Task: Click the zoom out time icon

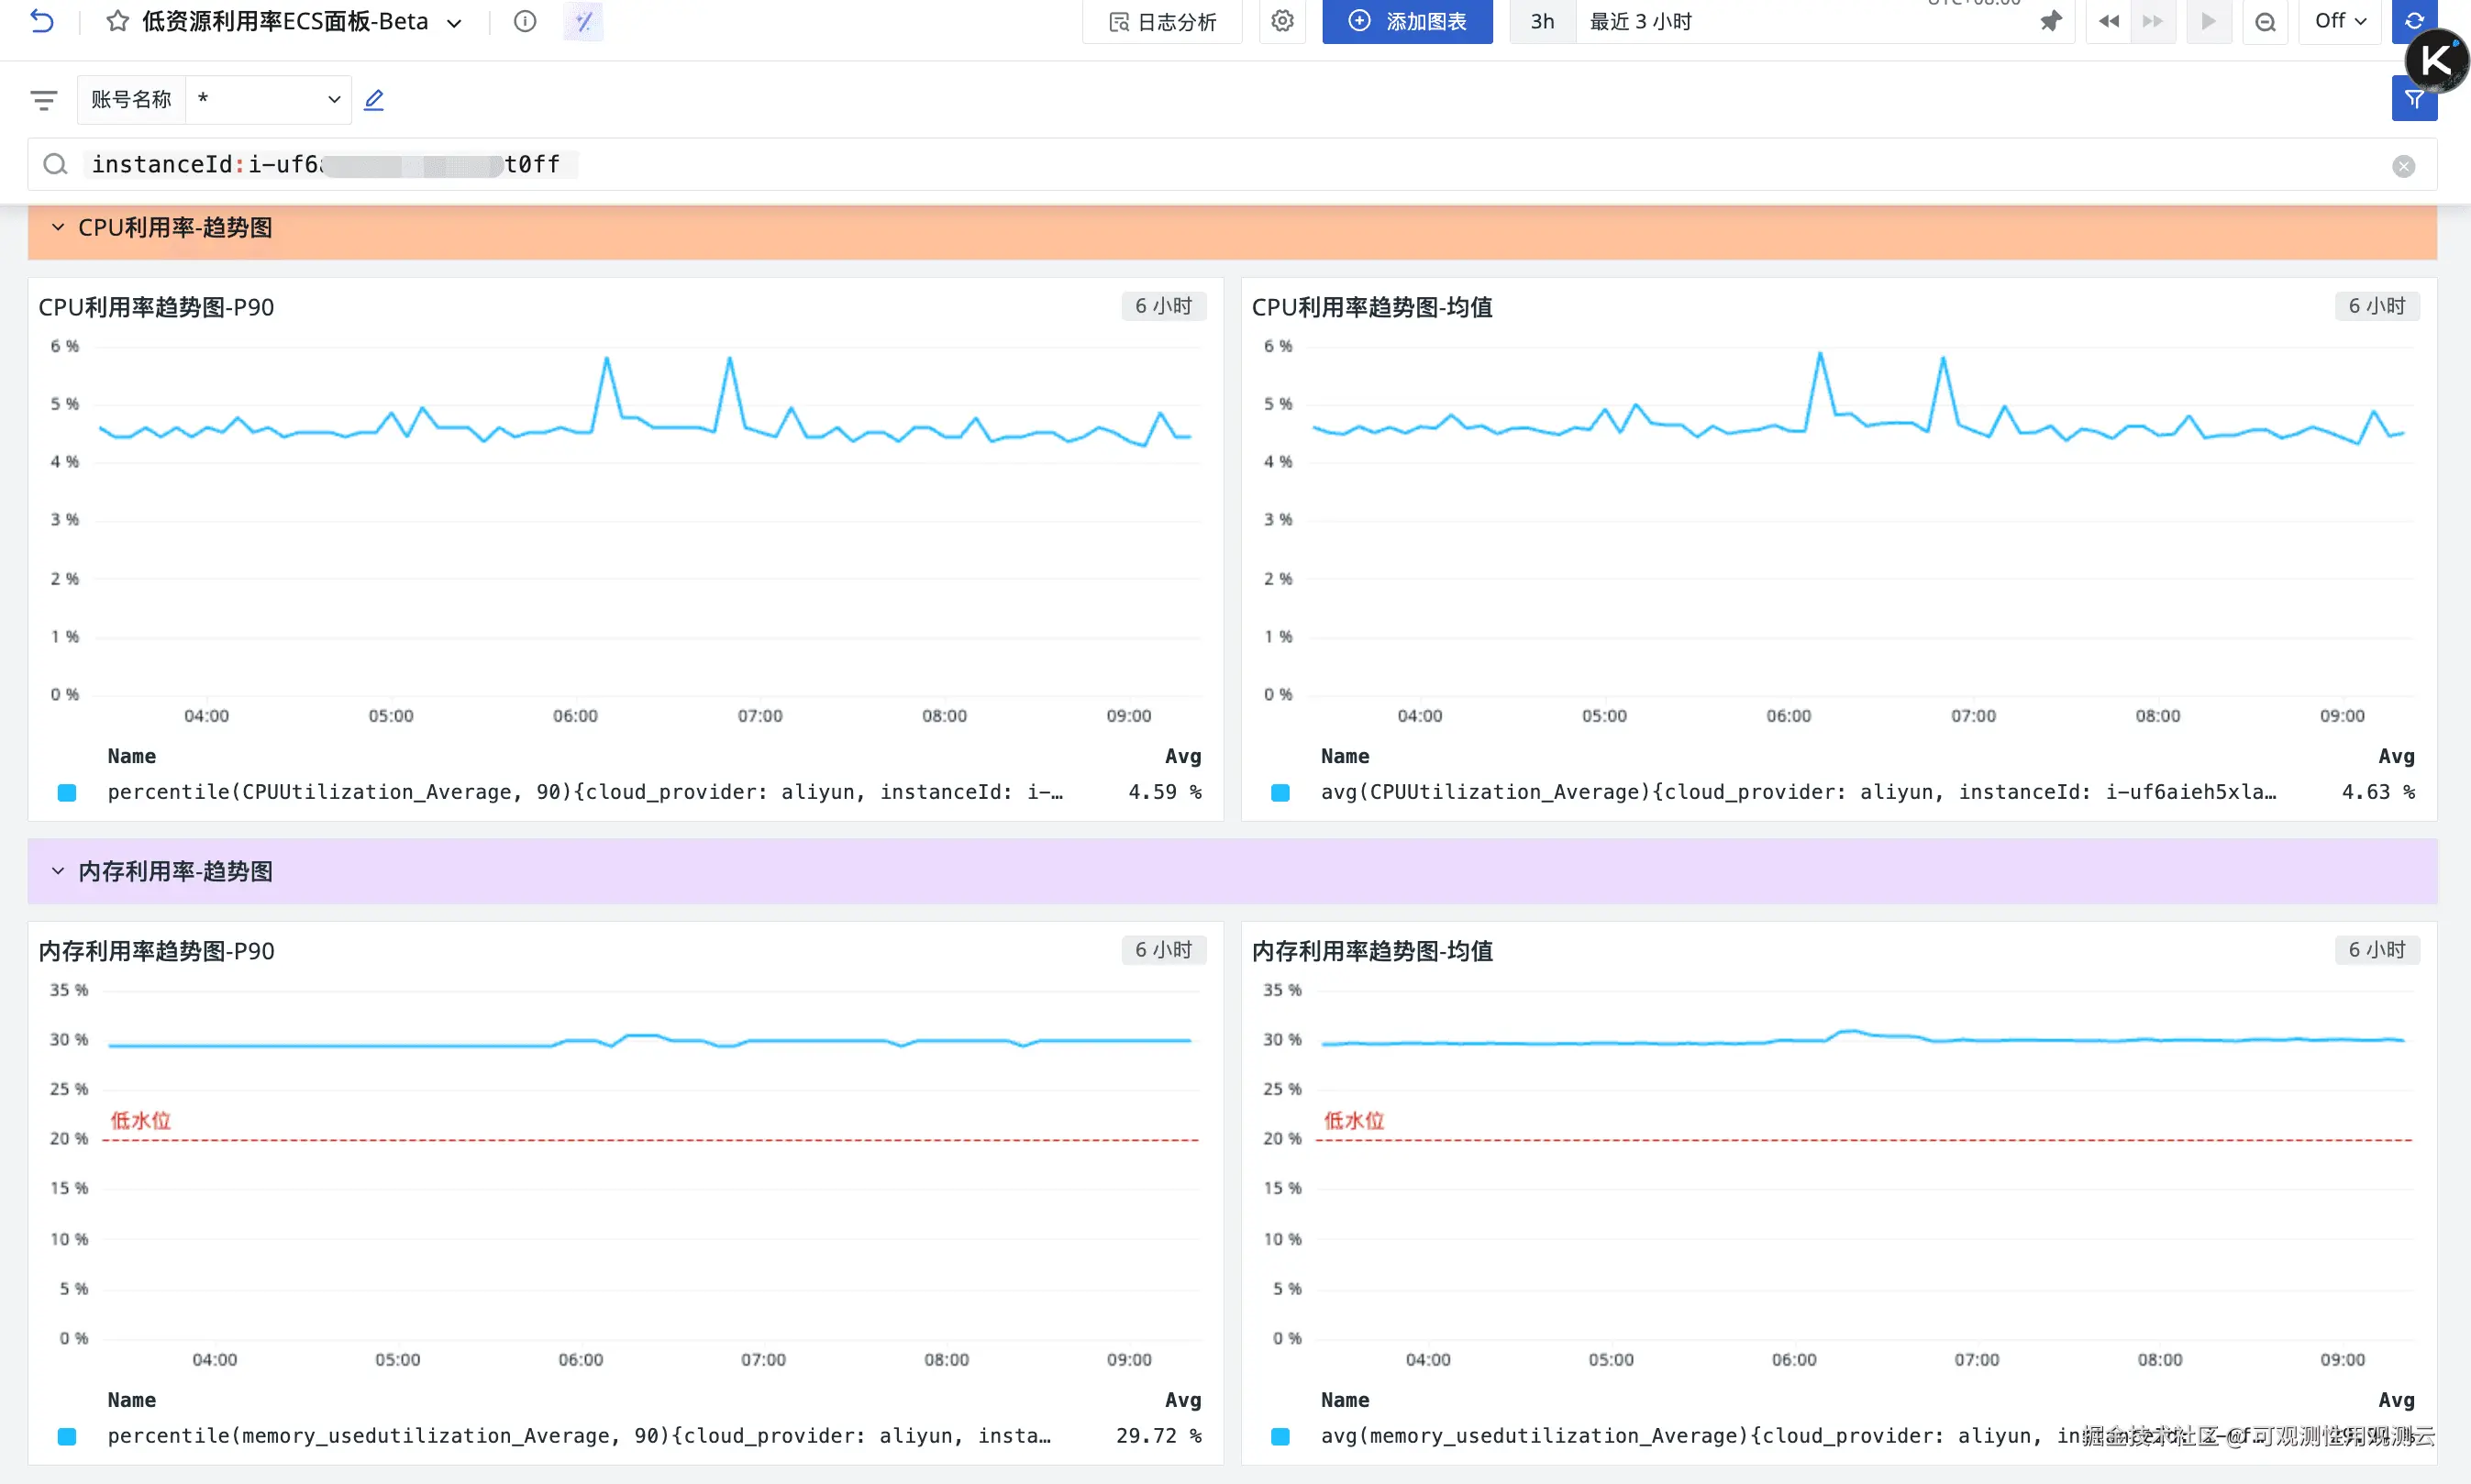Action: [x=2266, y=21]
